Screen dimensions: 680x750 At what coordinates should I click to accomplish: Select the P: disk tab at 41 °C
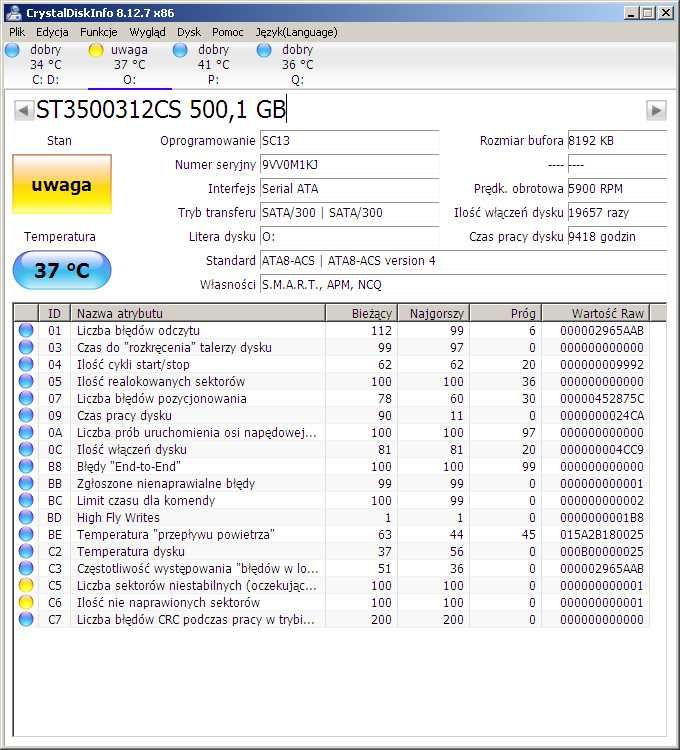[x=213, y=65]
